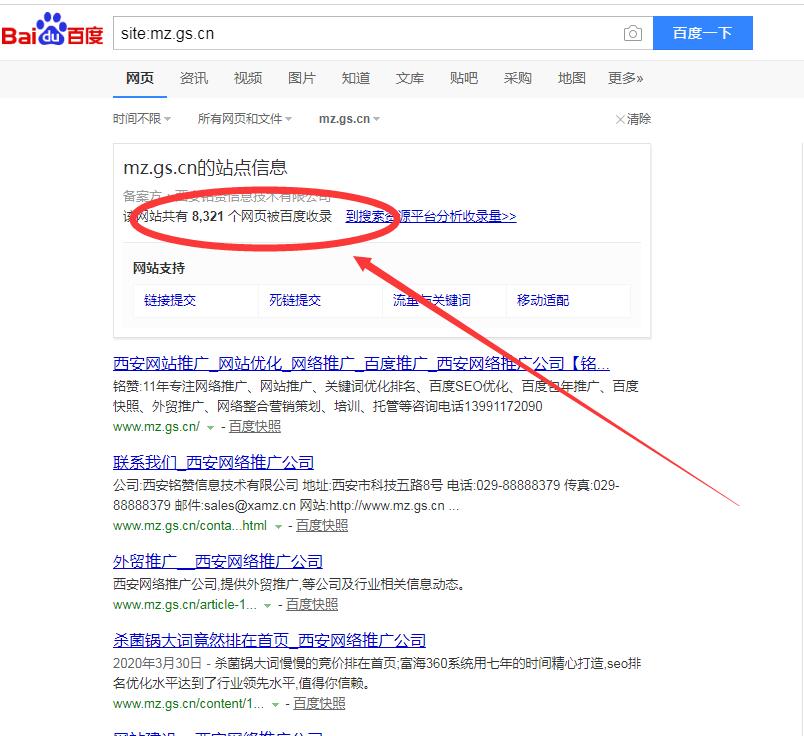Open the 联系我们_西安网络推广公司 result
Viewport: 804px width, 736px height.
pos(213,462)
